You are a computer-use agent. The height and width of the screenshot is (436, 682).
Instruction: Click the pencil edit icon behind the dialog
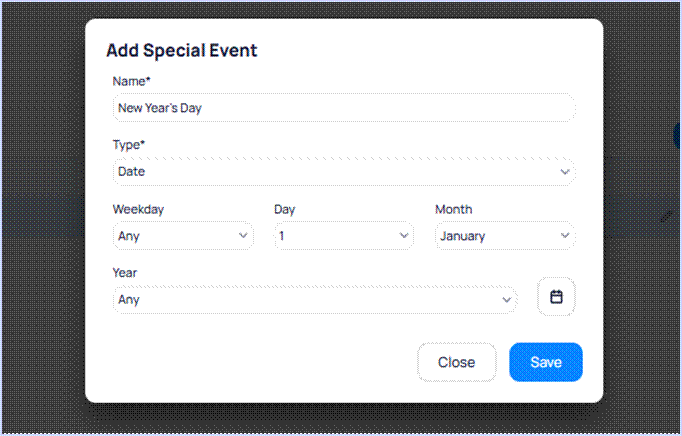[667, 215]
